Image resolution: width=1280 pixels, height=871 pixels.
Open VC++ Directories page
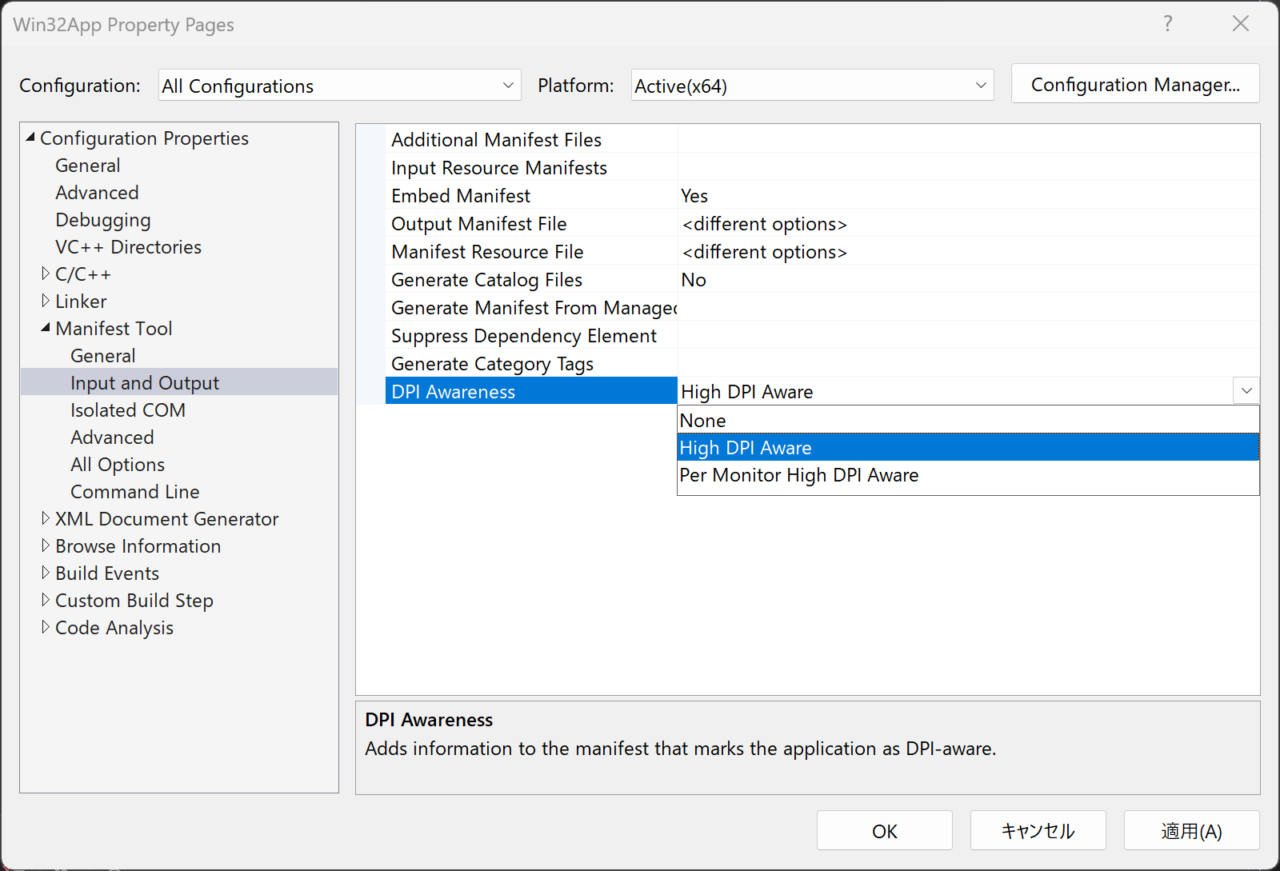[128, 247]
